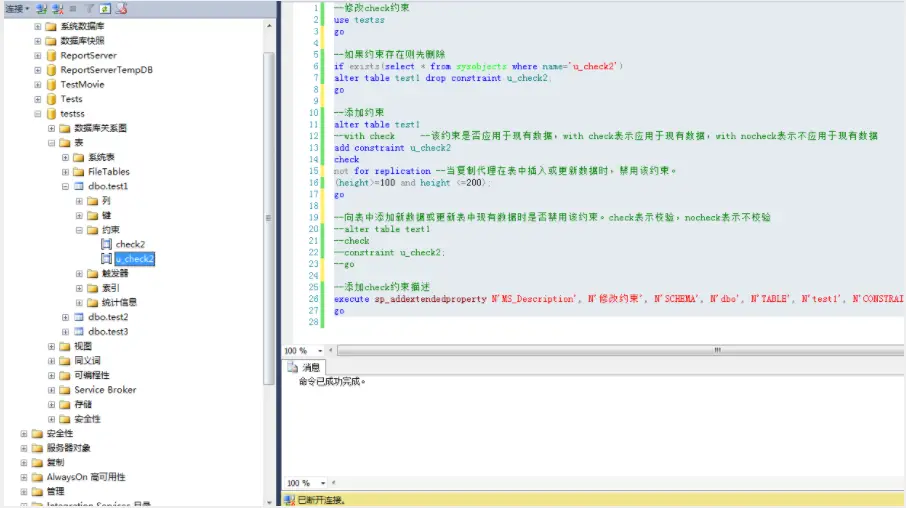906x508 pixels.
Task: Click the 'use testss' line in the editor
Action: click(x=359, y=20)
